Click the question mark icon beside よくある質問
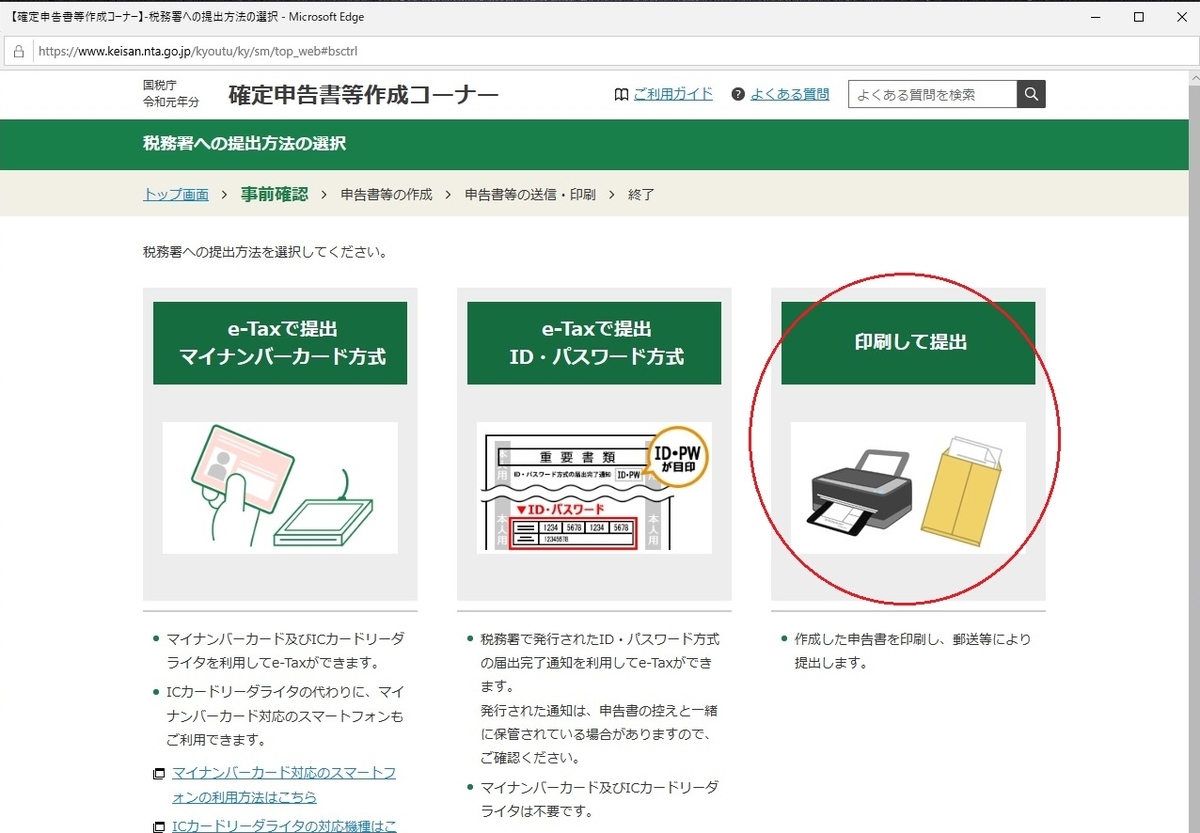Image resolution: width=1200 pixels, height=833 pixels. (x=738, y=94)
